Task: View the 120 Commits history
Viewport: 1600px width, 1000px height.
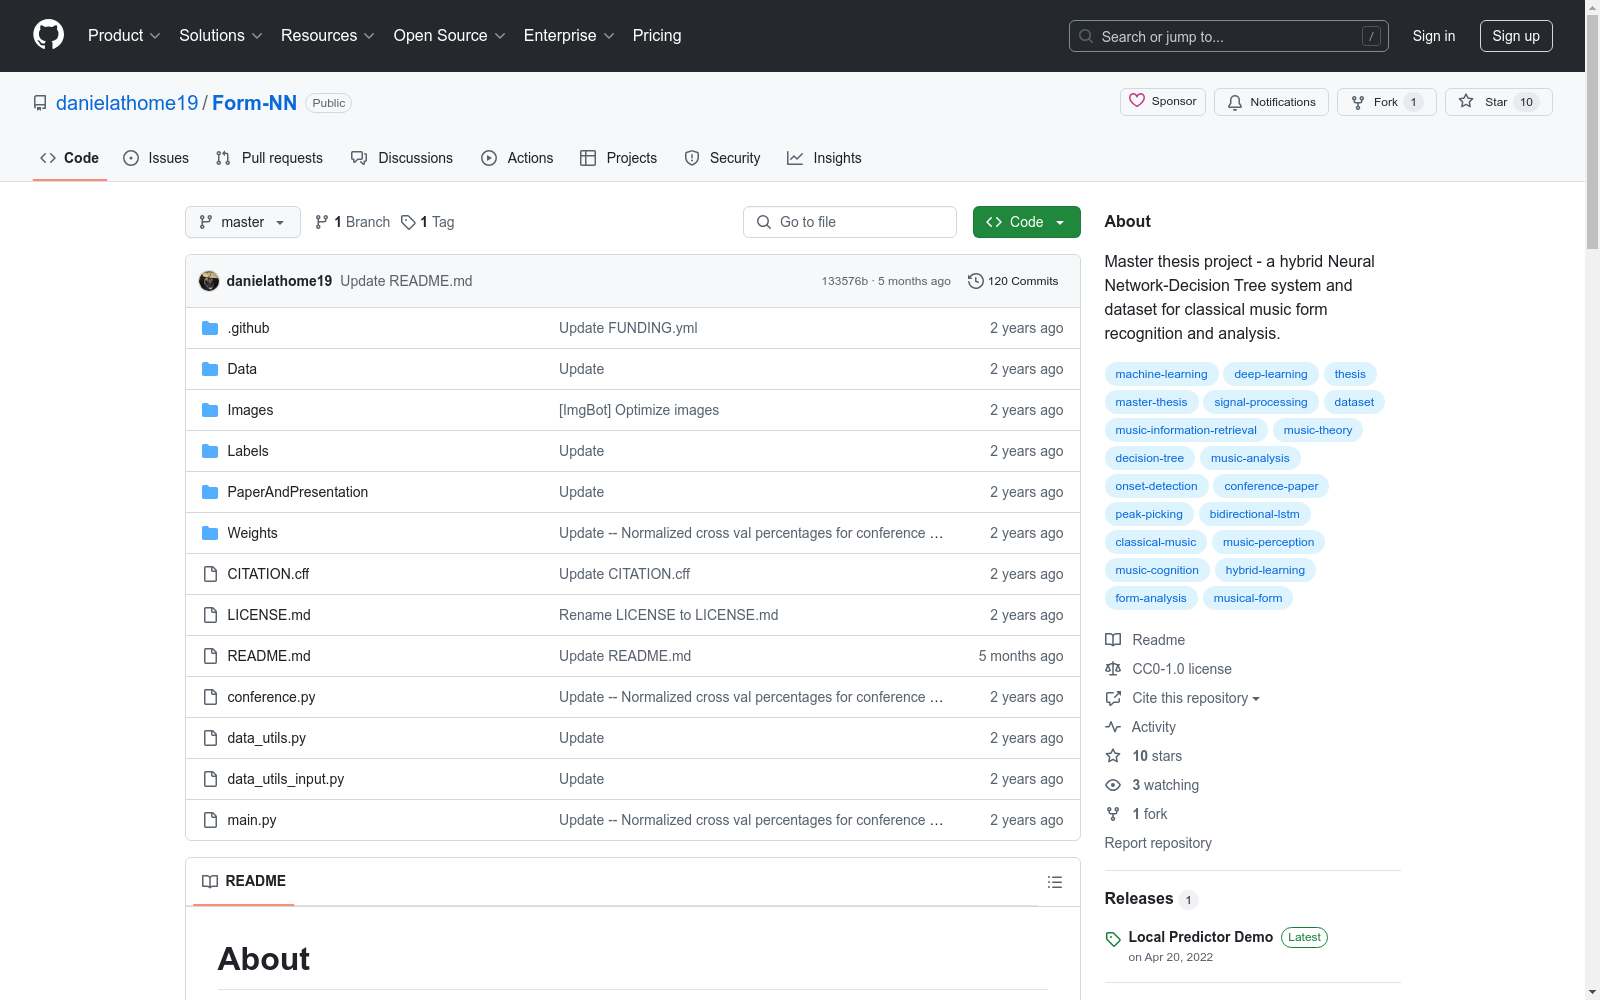Action: click(1013, 281)
